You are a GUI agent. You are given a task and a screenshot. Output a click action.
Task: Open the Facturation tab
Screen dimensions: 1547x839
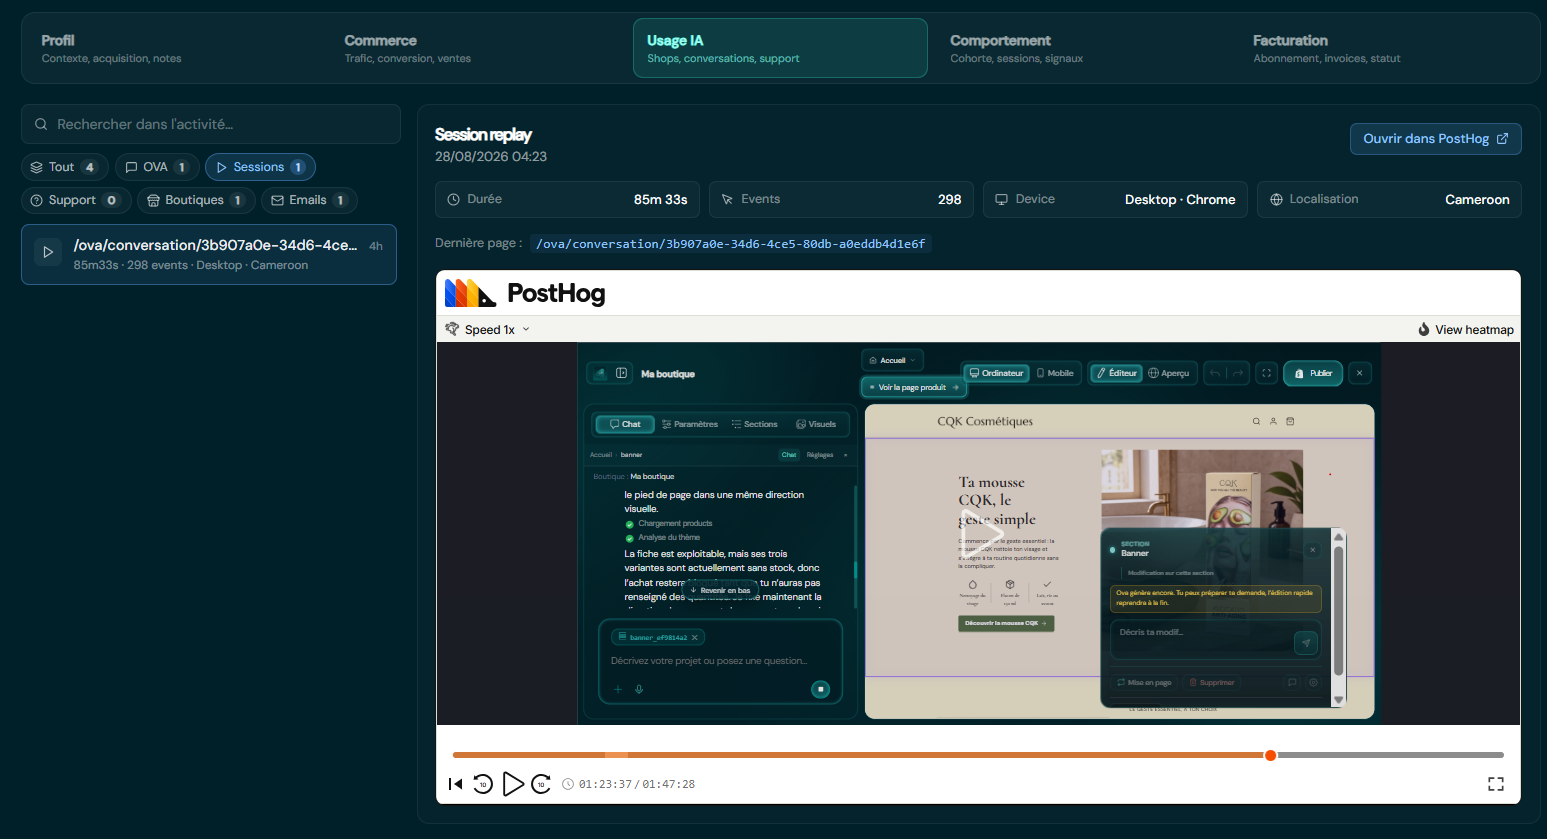coord(1387,48)
